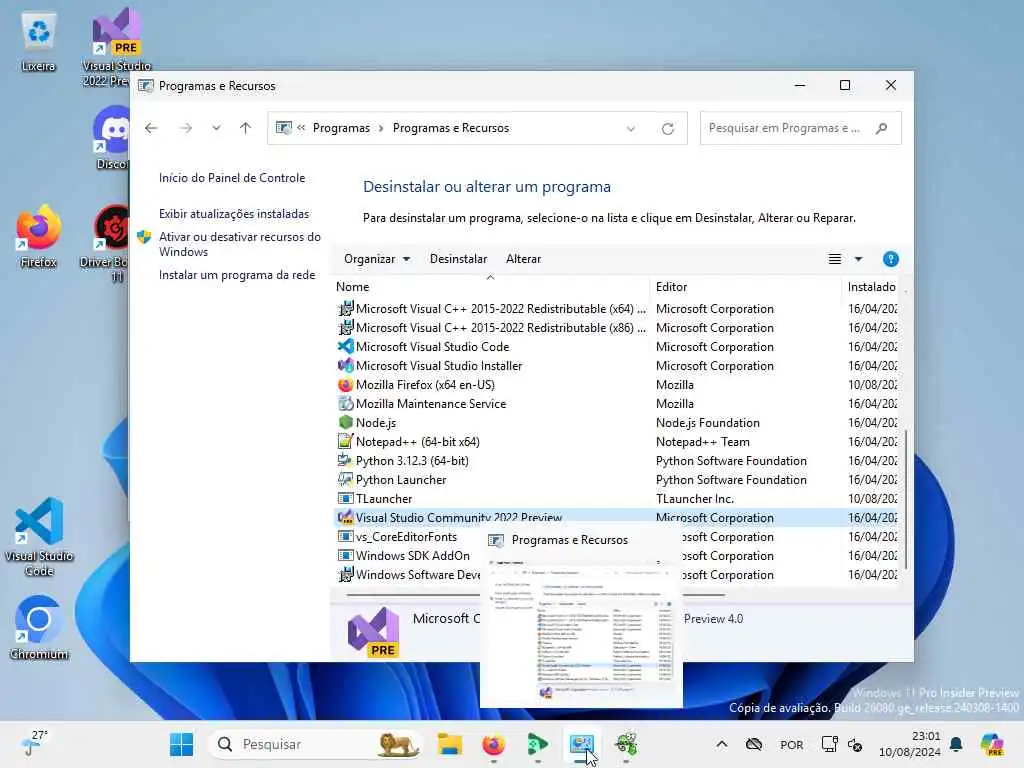The height and width of the screenshot is (768, 1024).
Task: Expand the breadcrumb chevron before Programas
Action: tap(301, 128)
